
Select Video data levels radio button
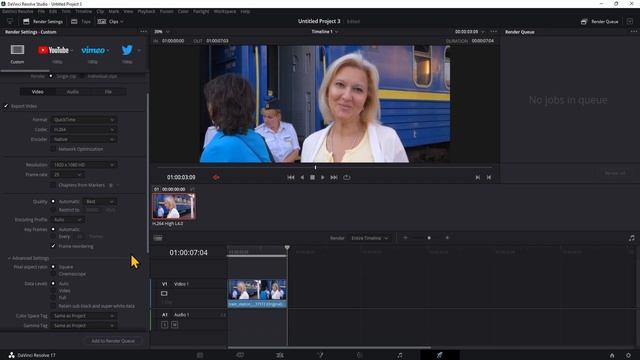click(53, 291)
